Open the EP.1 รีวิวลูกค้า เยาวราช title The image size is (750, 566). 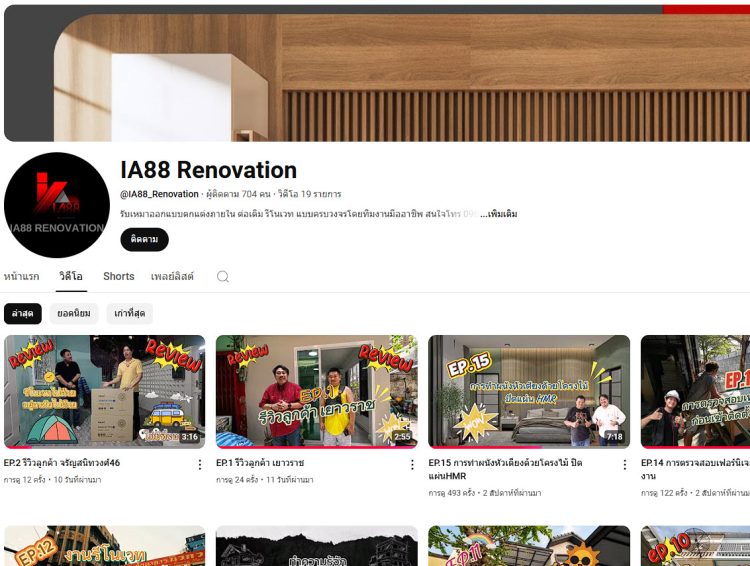[x=260, y=463]
